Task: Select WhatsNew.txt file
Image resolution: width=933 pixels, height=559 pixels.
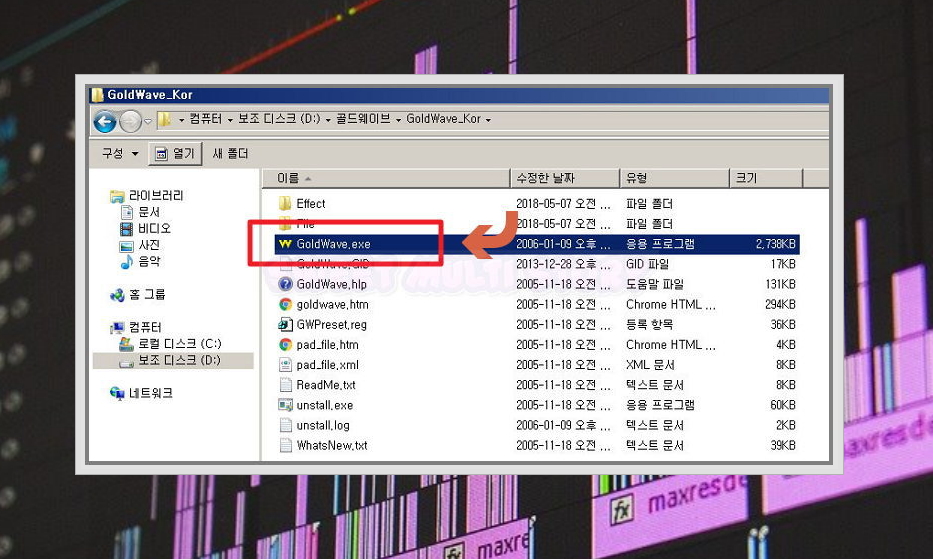Action: point(332,445)
